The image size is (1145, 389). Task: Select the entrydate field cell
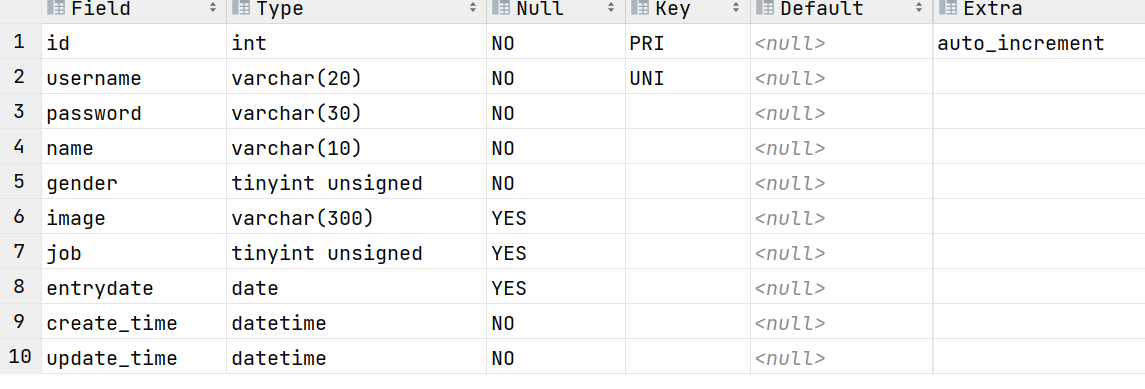coord(134,288)
